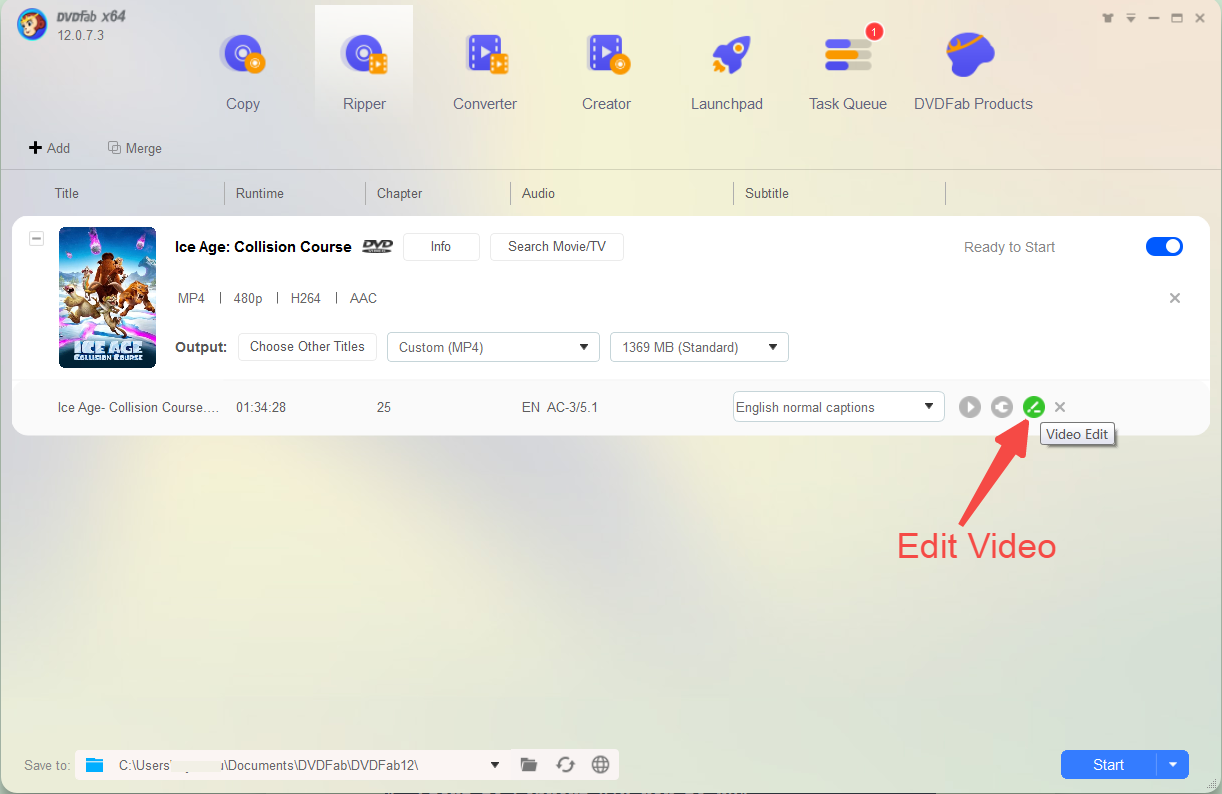Expand the save path dropdown arrow
Viewport: 1222px width, 794px height.
(x=495, y=765)
